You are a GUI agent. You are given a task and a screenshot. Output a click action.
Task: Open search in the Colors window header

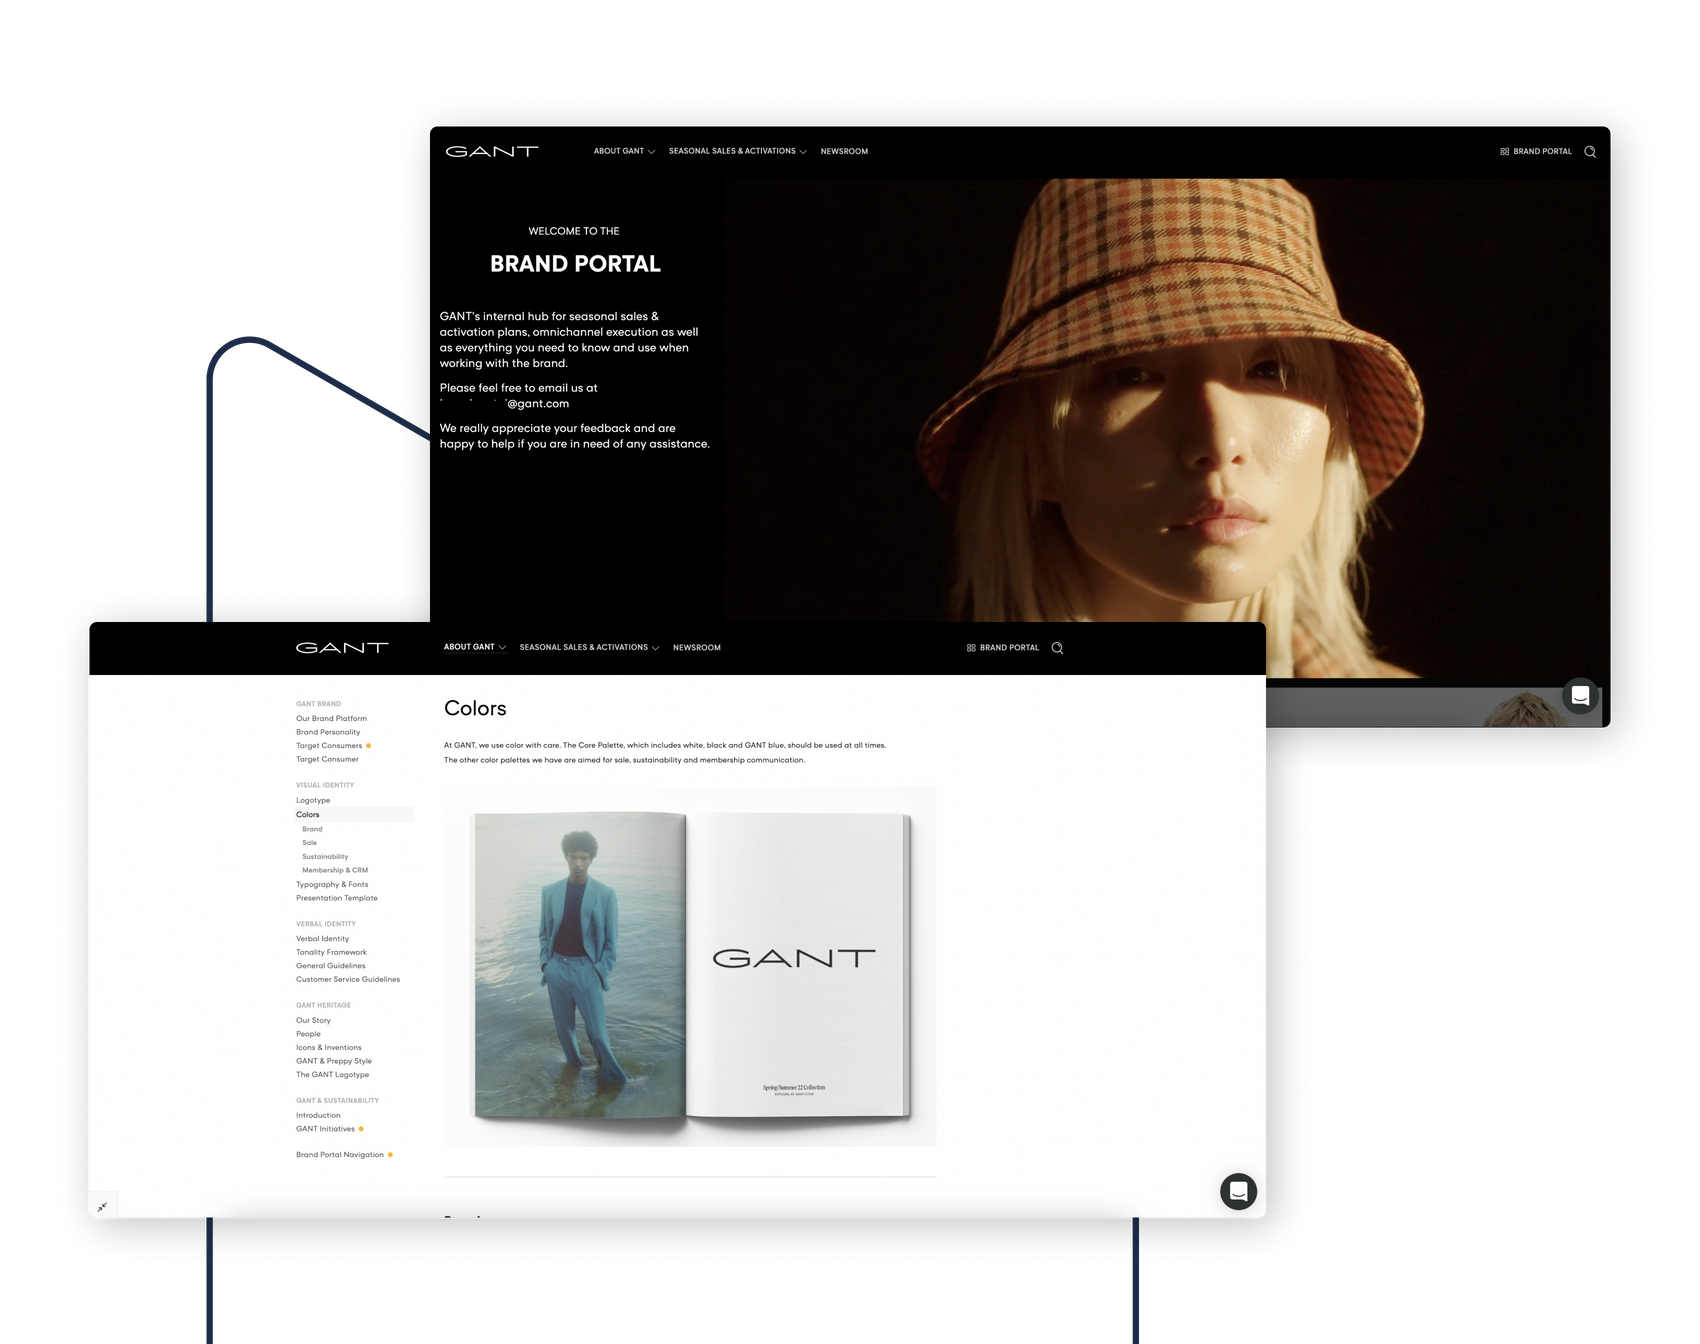(x=1057, y=648)
